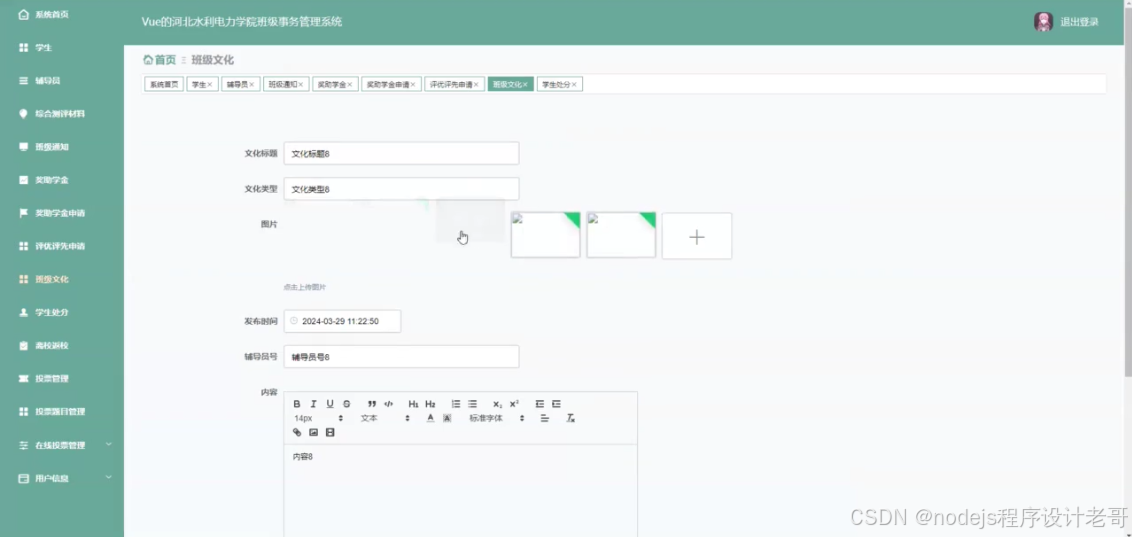The height and width of the screenshot is (537, 1132).
Task: Open the 标准字体 font family dropdown
Action: tap(497, 418)
